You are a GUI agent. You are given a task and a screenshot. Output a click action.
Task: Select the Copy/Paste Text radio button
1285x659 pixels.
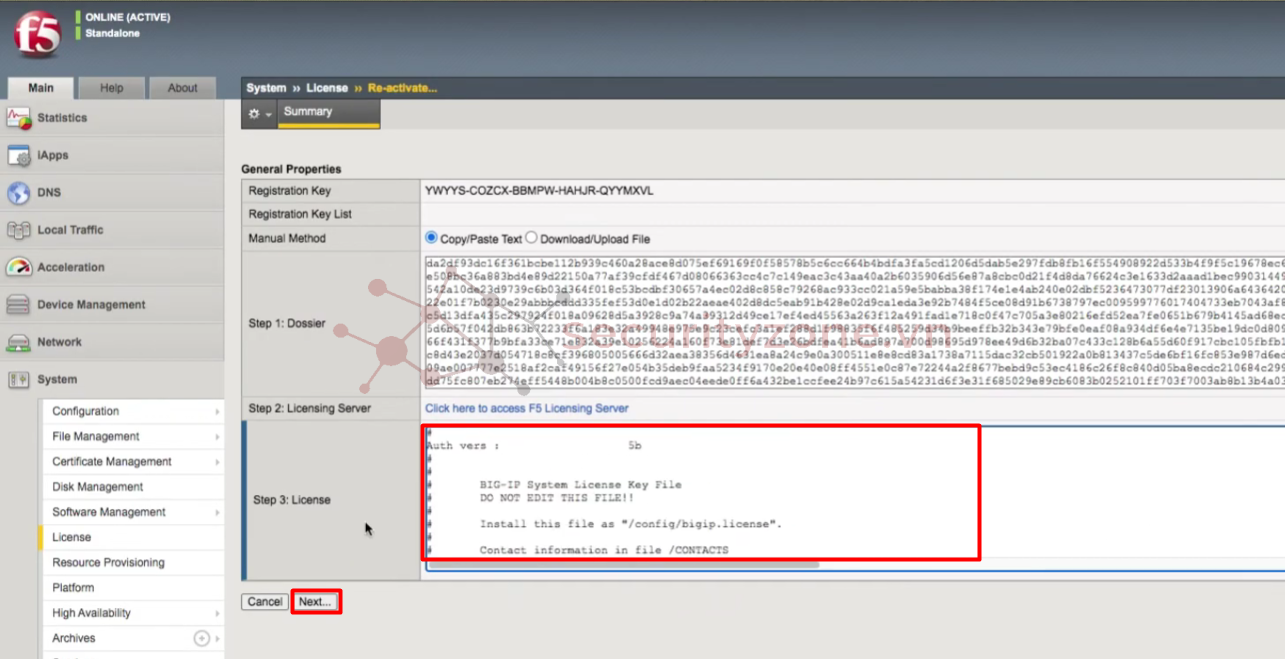431,238
